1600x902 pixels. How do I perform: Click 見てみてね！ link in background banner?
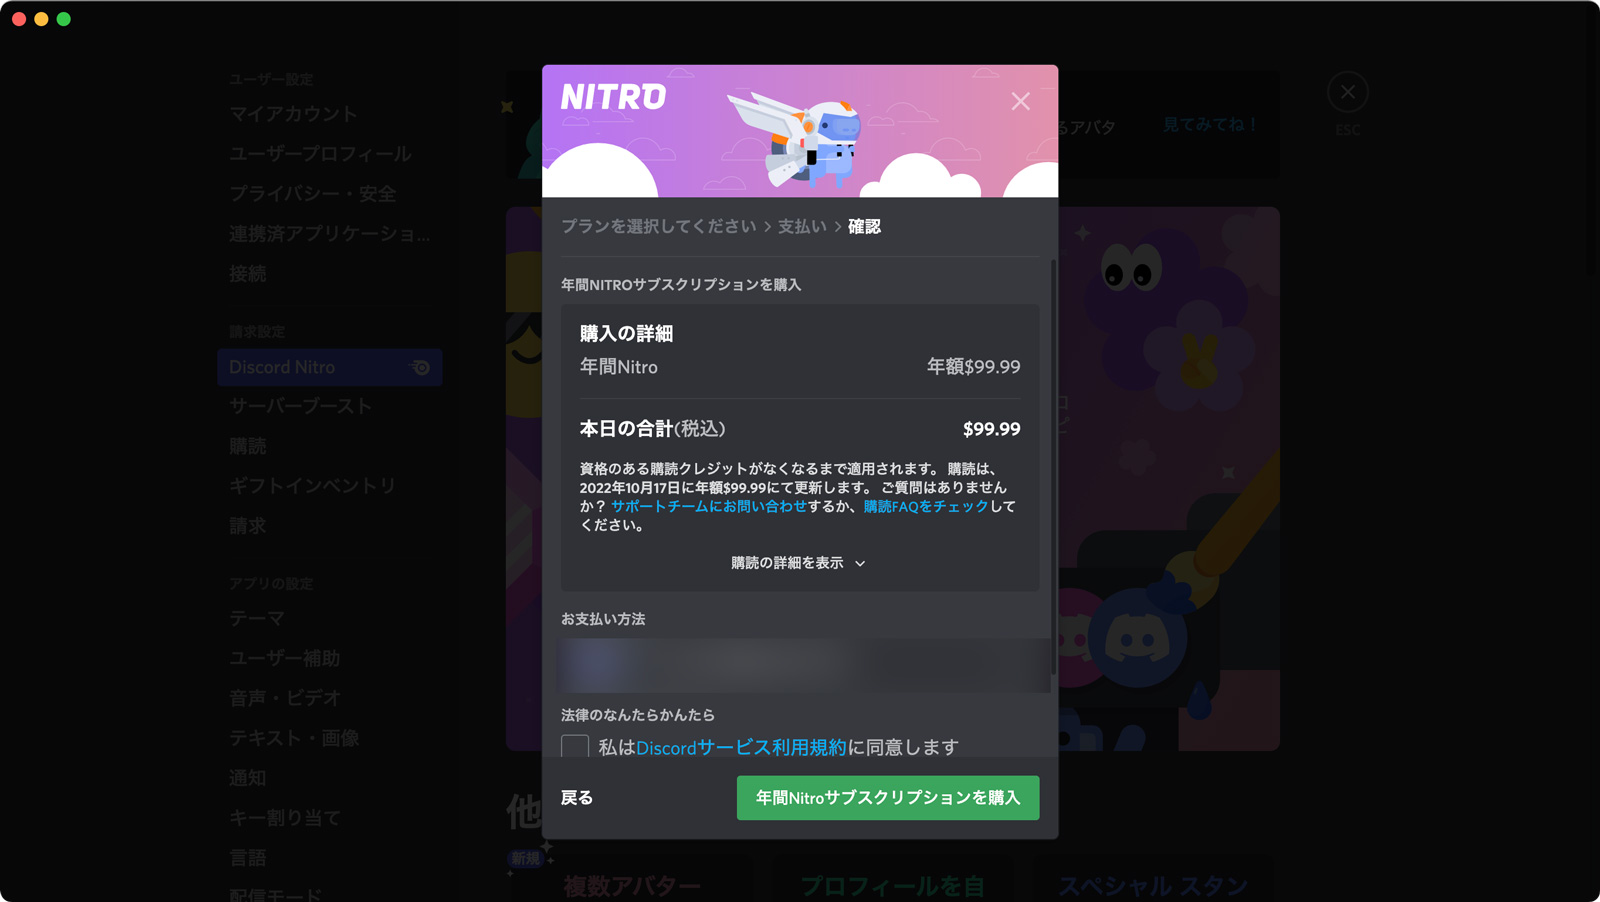[x=1210, y=125]
